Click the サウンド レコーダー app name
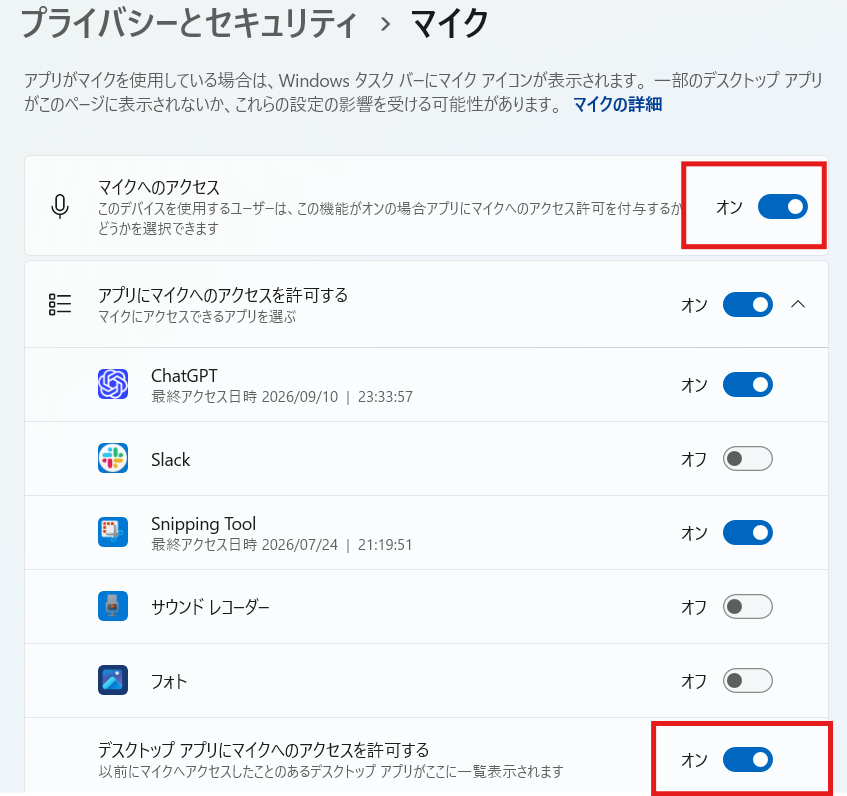Image resolution: width=847 pixels, height=796 pixels. [210, 608]
